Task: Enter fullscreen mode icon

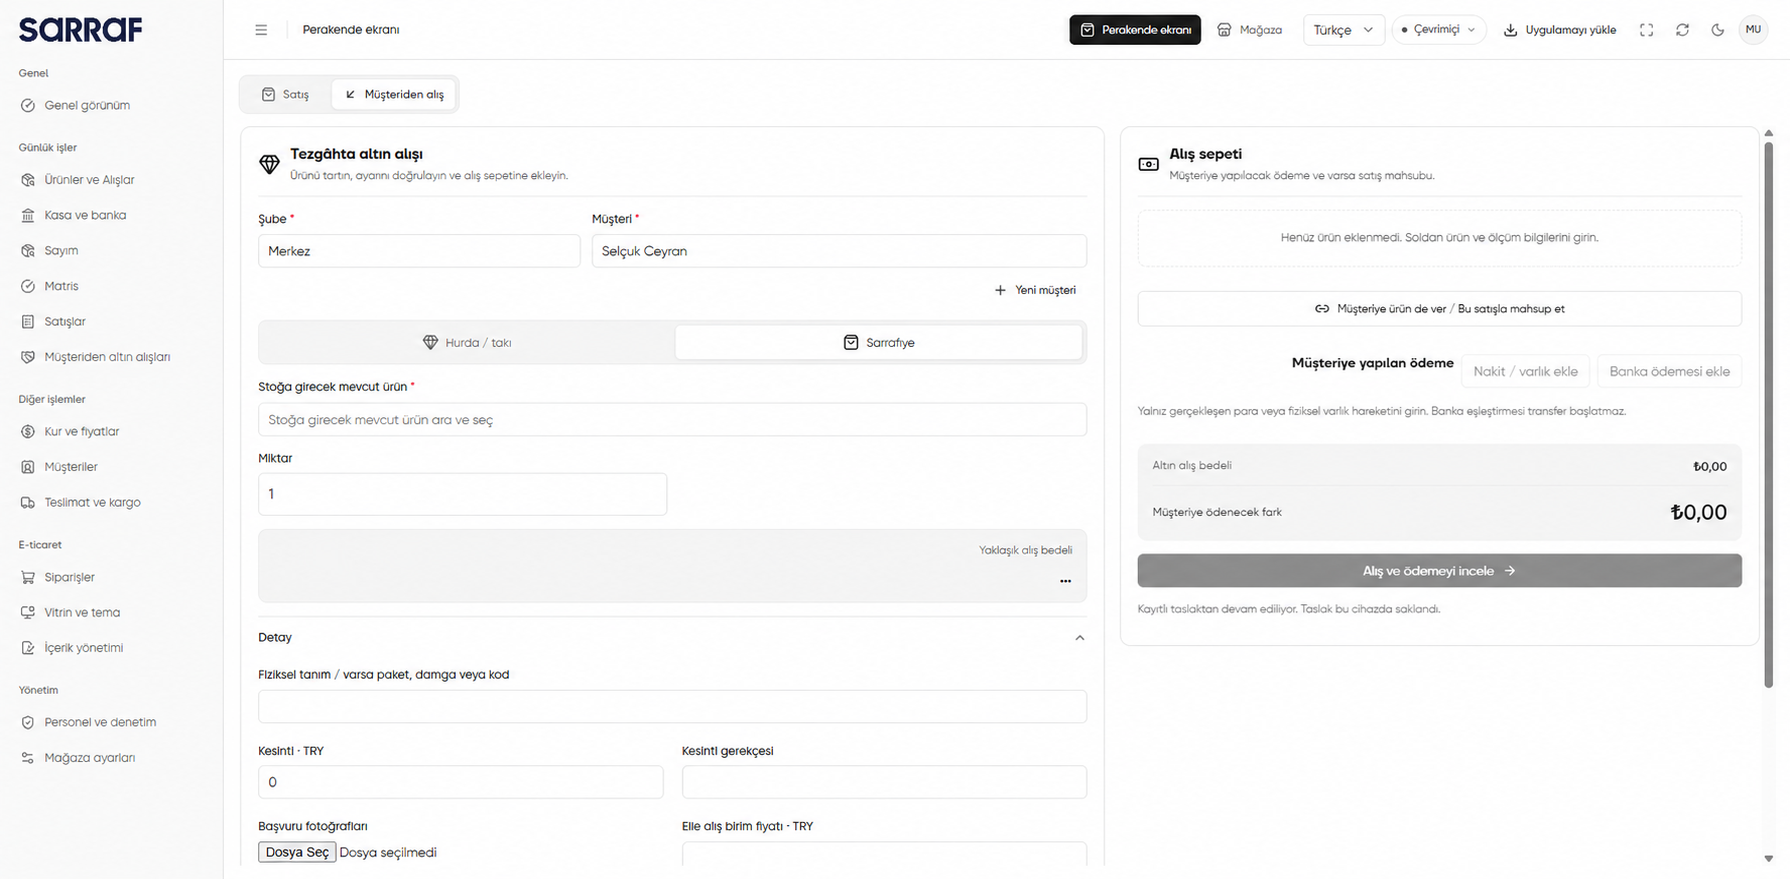Action: (x=1646, y=30)
